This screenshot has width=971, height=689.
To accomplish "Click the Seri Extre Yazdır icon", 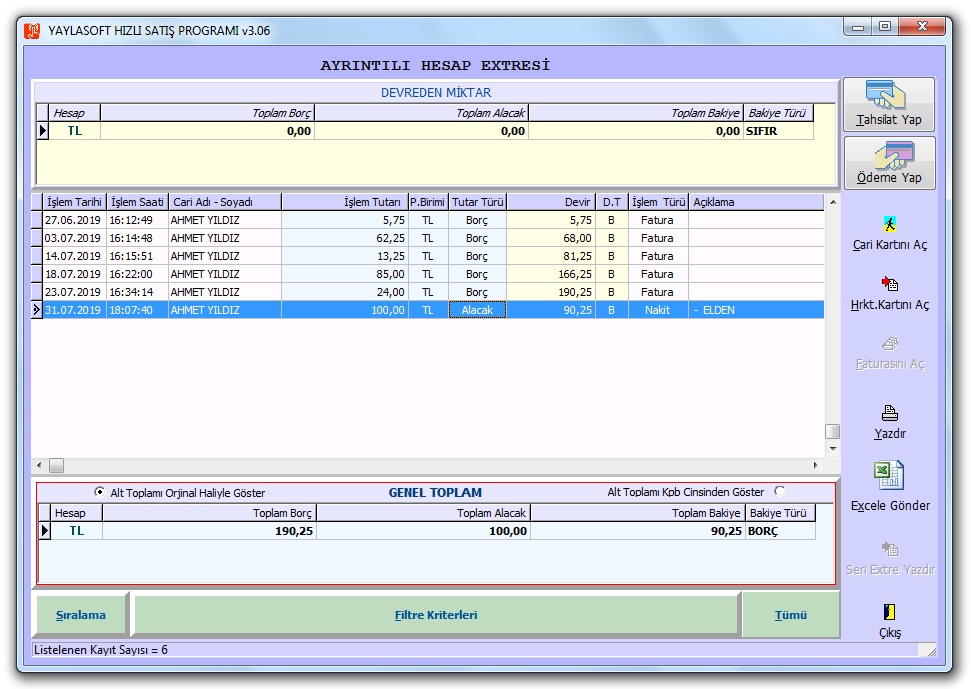I will point(890,548).
